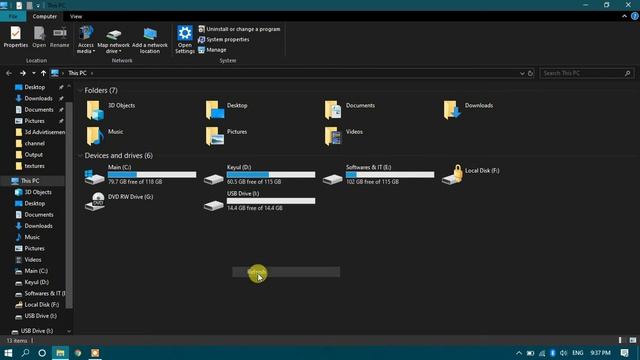Click the address bar refresh button
Viewport: 640px width, 360px height.
(530, 73)
